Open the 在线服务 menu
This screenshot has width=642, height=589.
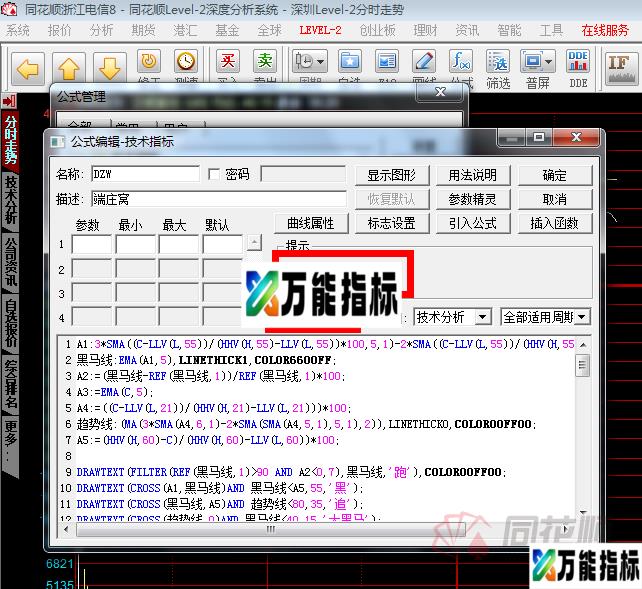click(x=605, y=30)
